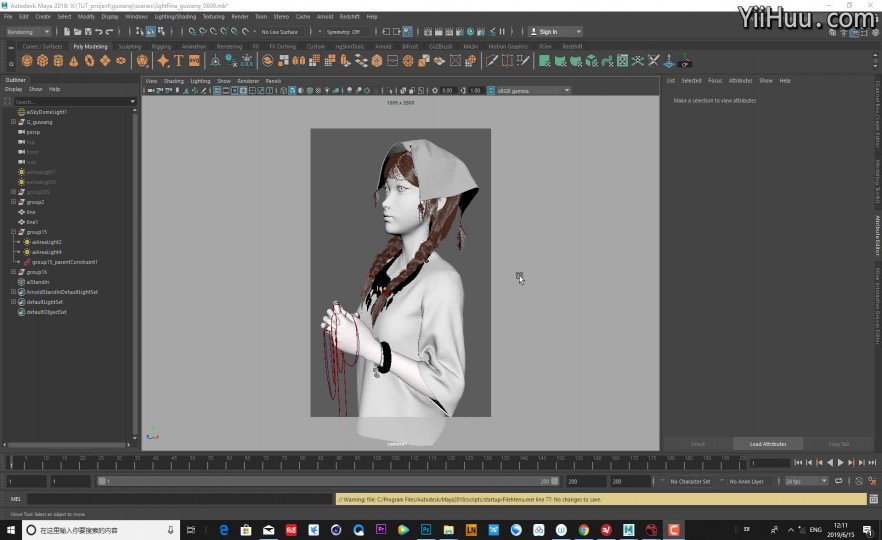Expand the G_guwang node in Outliner
Image resolution: width=882 pixels, height=540 pixels.
[14, 122]
